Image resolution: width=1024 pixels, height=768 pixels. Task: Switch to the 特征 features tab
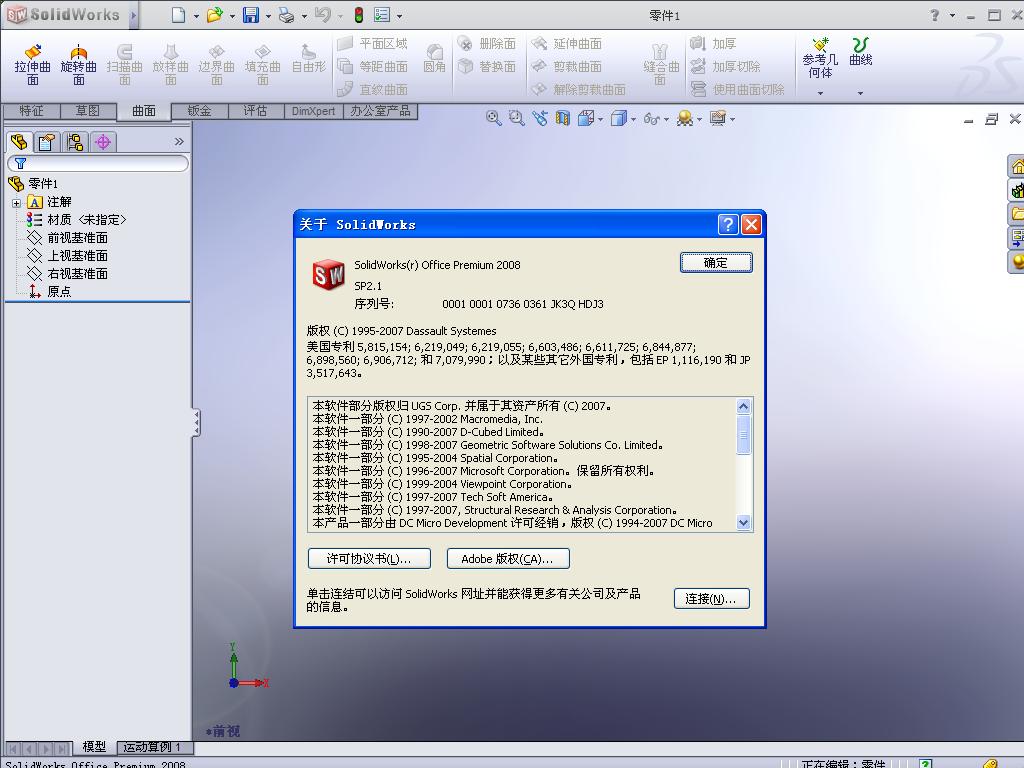click(31, 111)
